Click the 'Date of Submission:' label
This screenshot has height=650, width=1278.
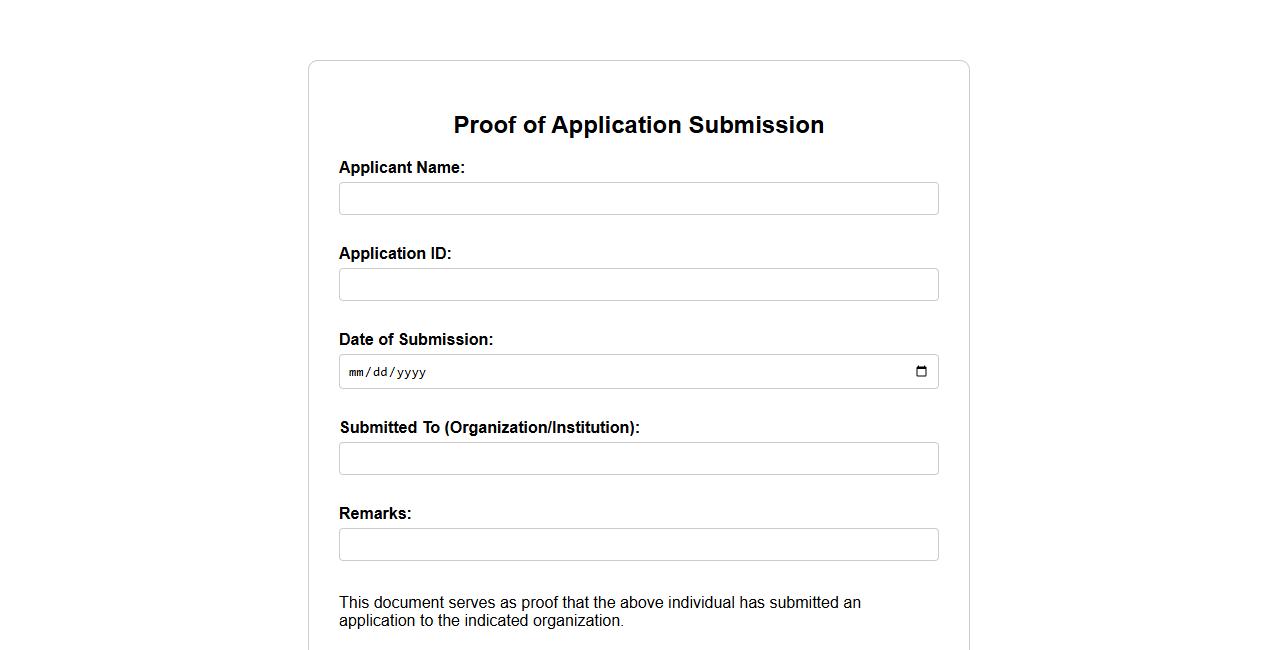tap(415, 340)
